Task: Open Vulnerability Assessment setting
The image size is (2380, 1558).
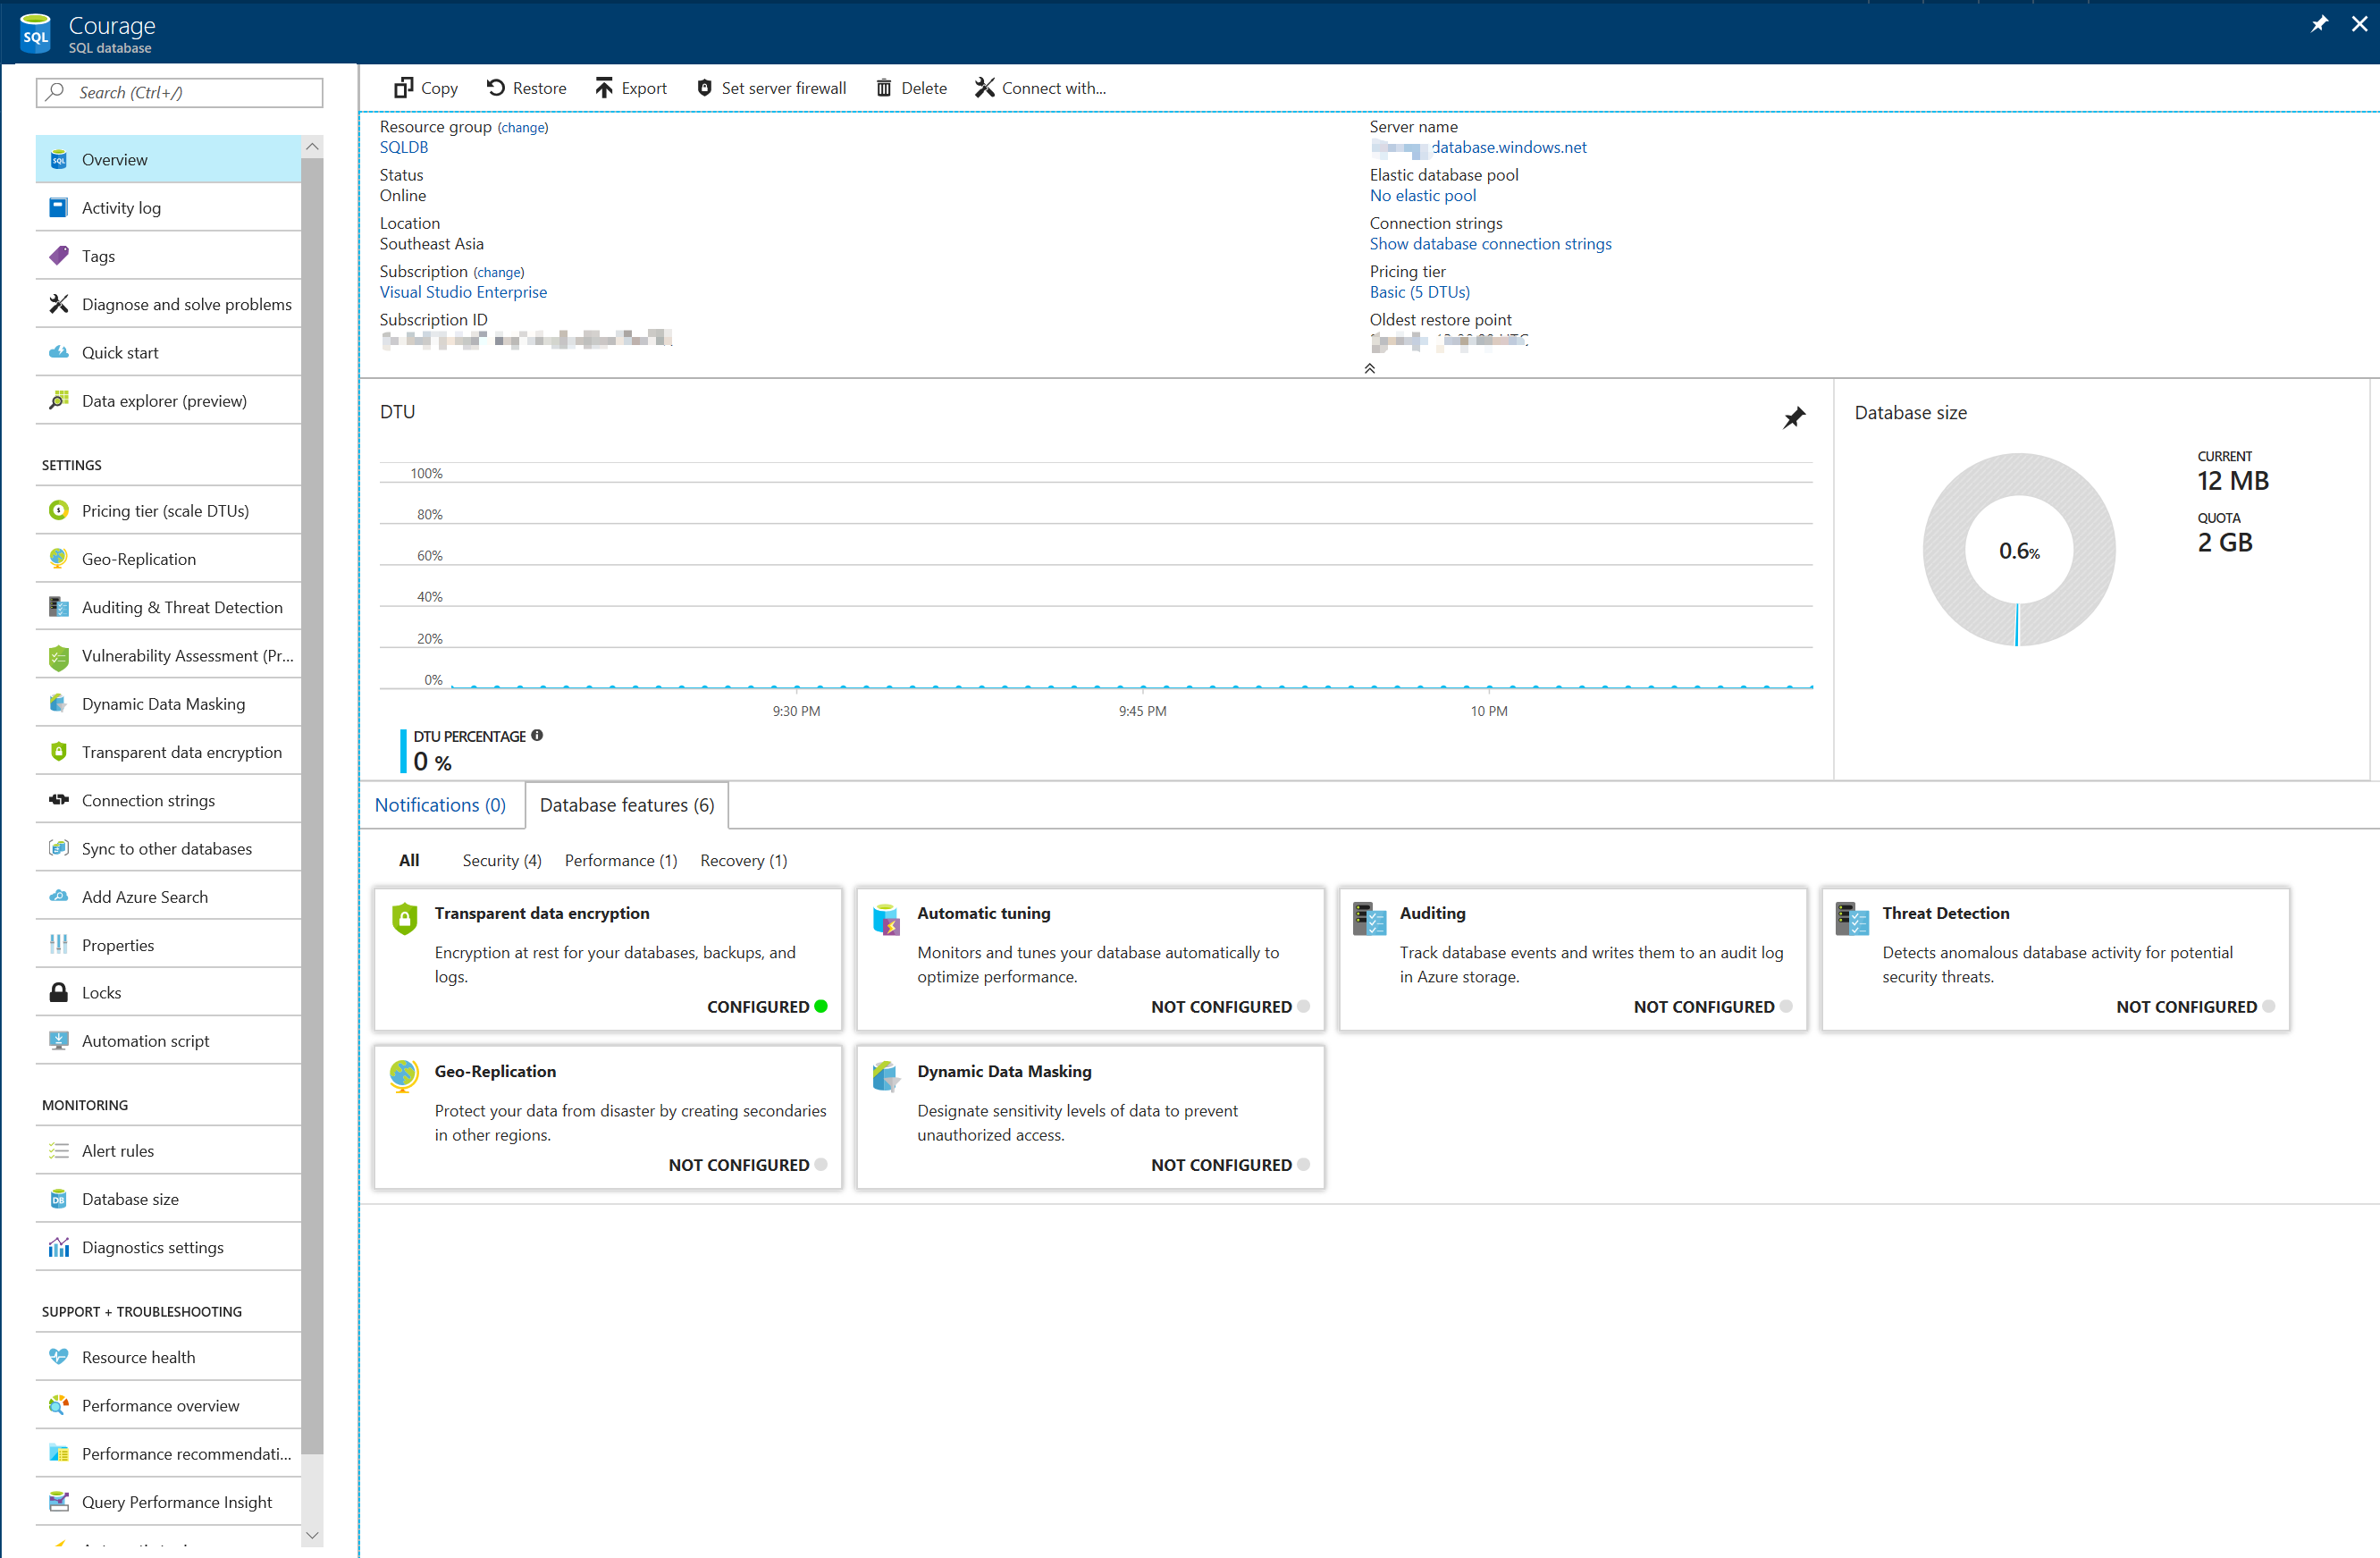Action: (168, 656)
